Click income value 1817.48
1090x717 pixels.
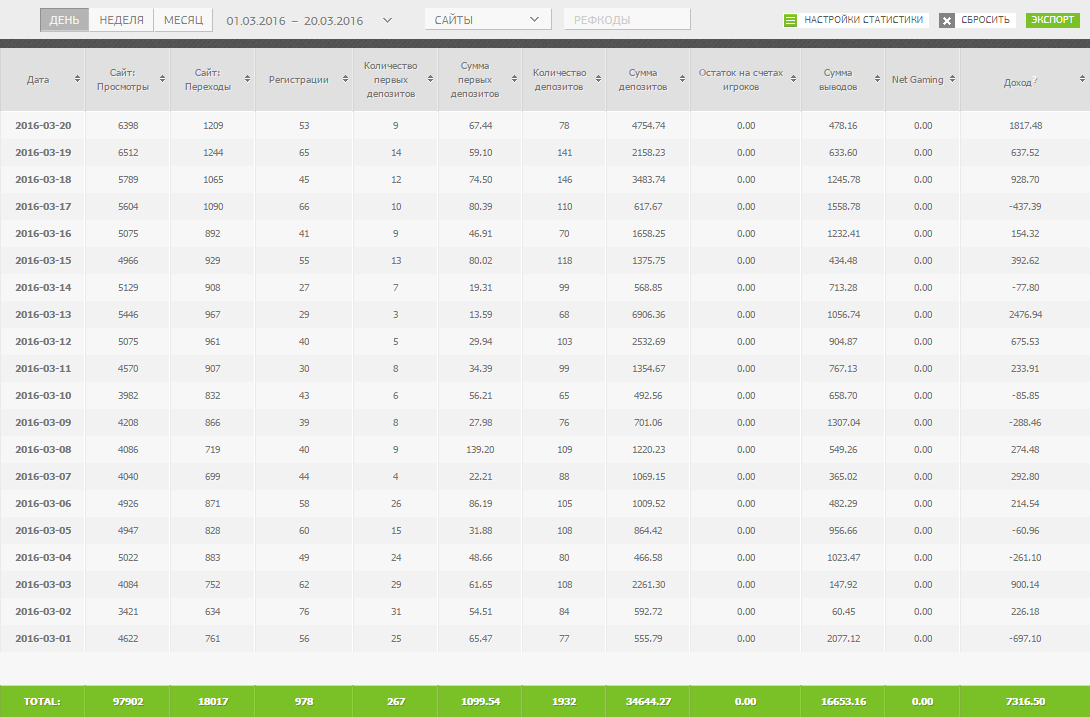[x=1025, y=125]
